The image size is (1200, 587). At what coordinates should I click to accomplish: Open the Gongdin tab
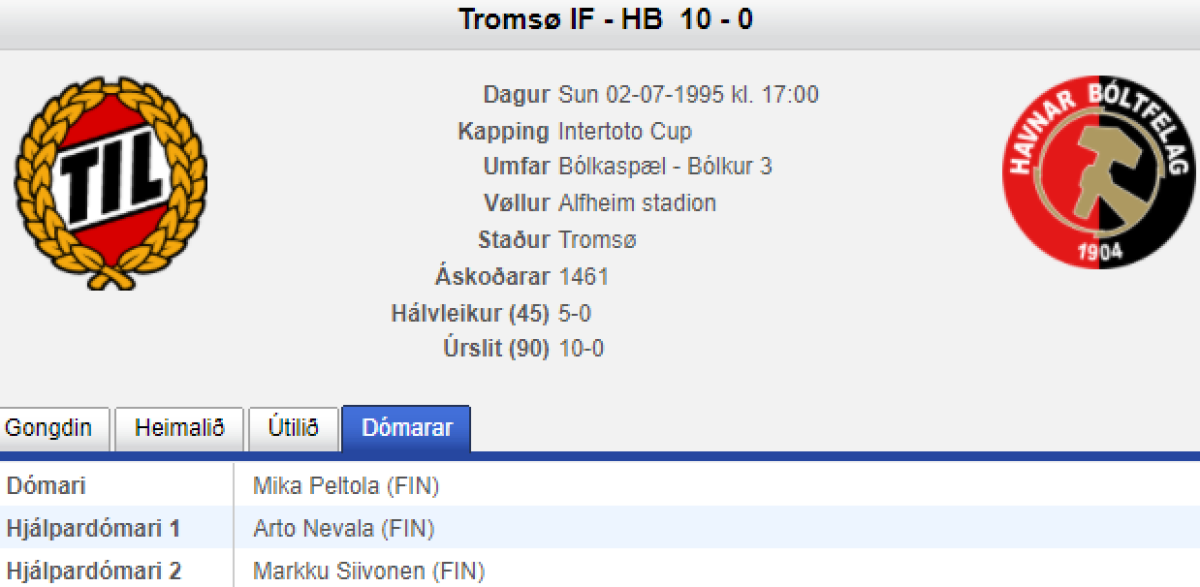[48, 429]
